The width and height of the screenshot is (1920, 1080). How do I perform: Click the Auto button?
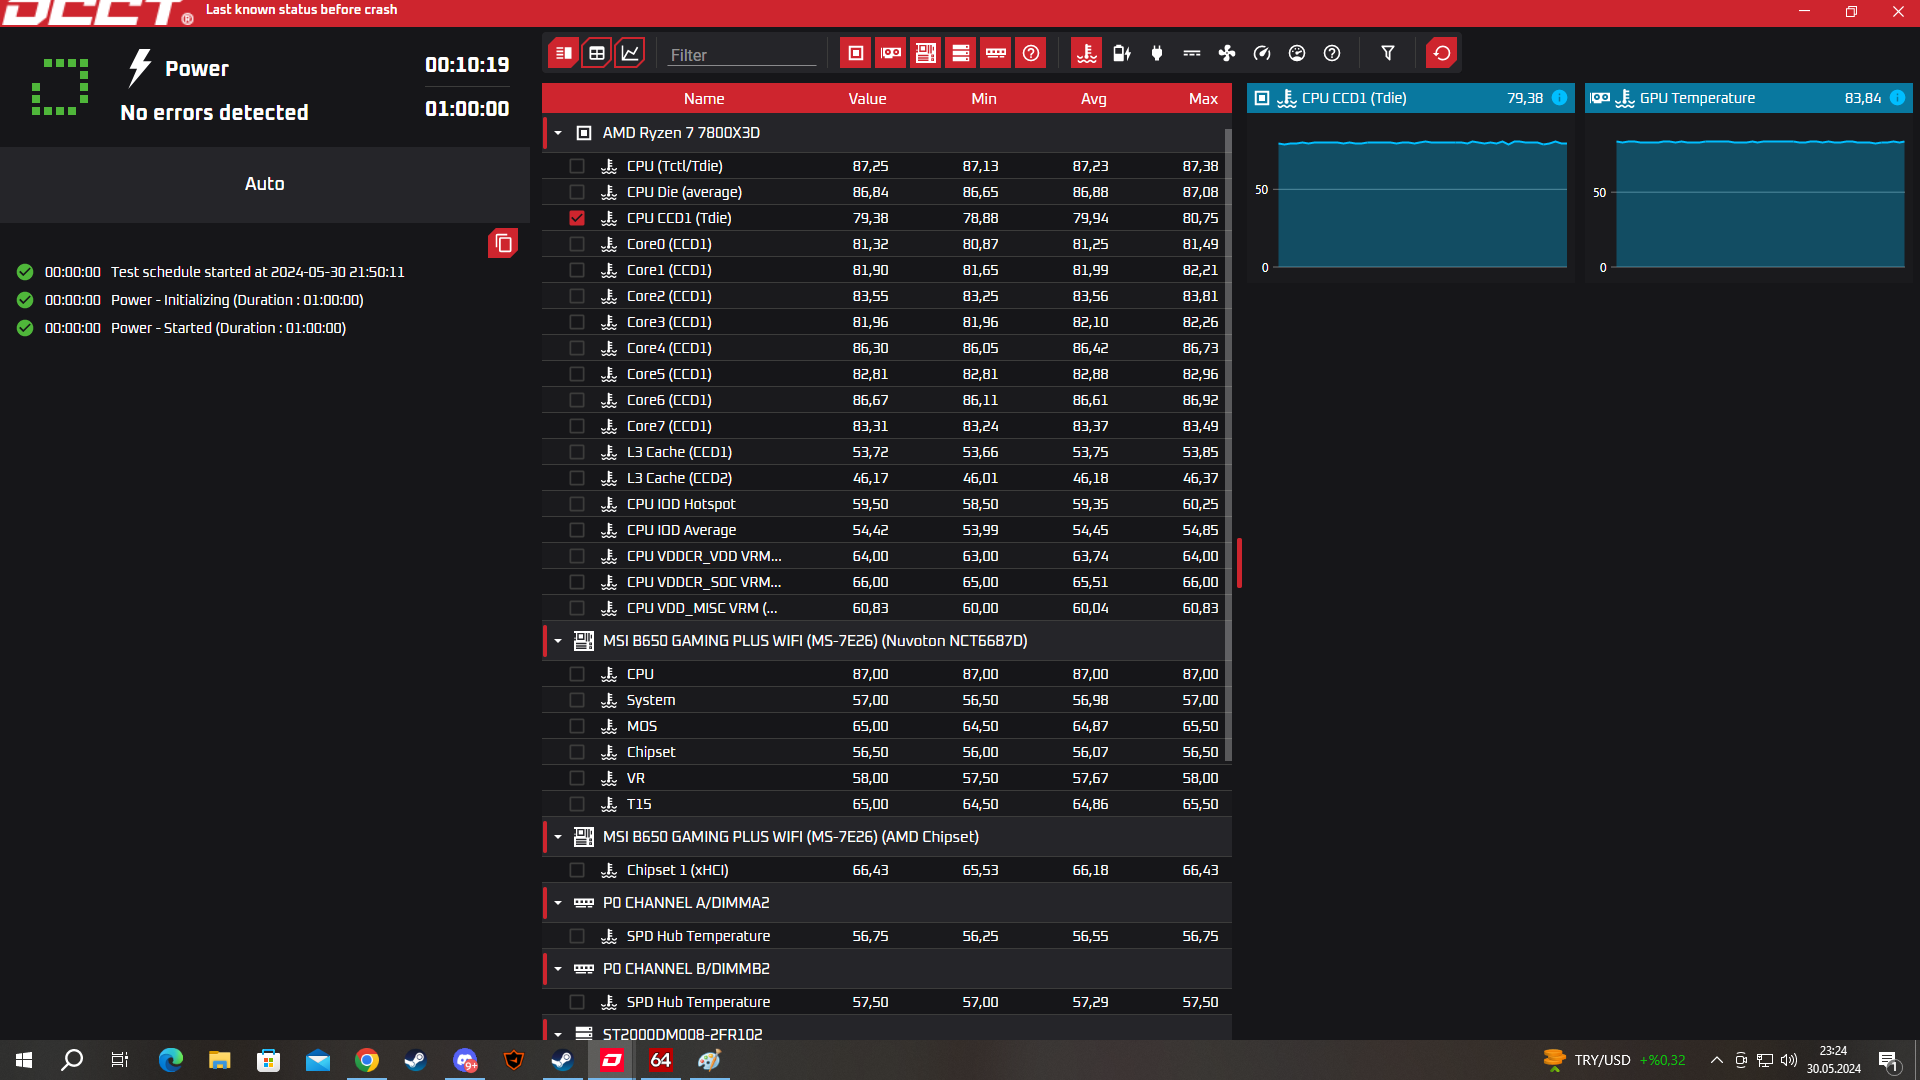(264, 184)
